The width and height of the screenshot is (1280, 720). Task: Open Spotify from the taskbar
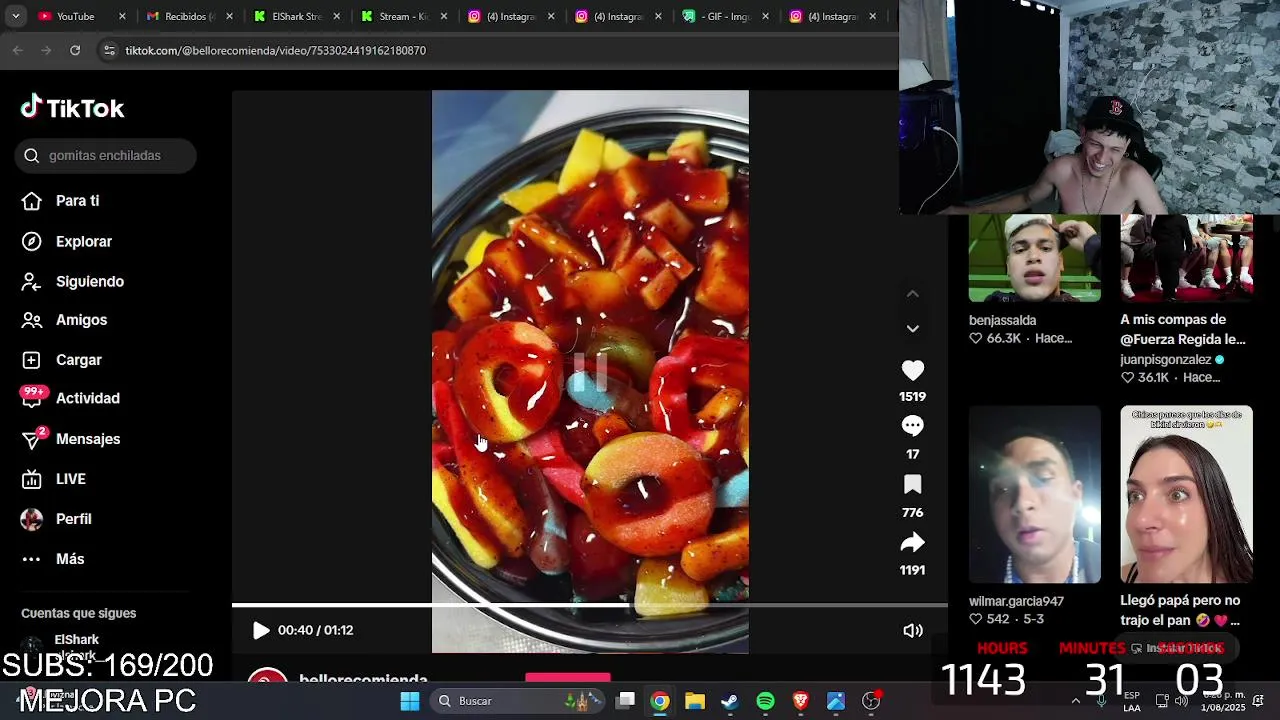pyautogui.click(x=765, y=701)
